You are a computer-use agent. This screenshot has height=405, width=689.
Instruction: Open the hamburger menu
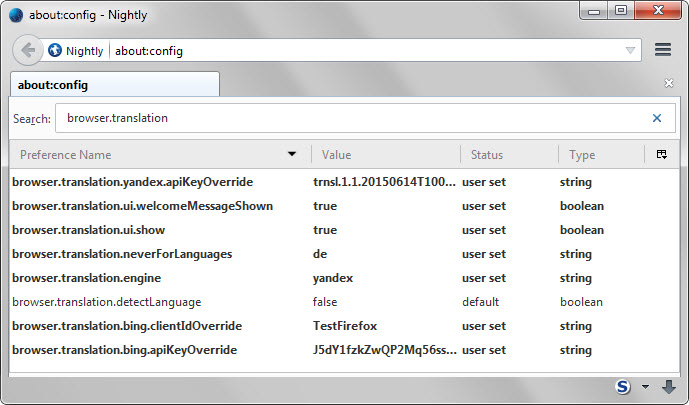[x=663, y=50]
